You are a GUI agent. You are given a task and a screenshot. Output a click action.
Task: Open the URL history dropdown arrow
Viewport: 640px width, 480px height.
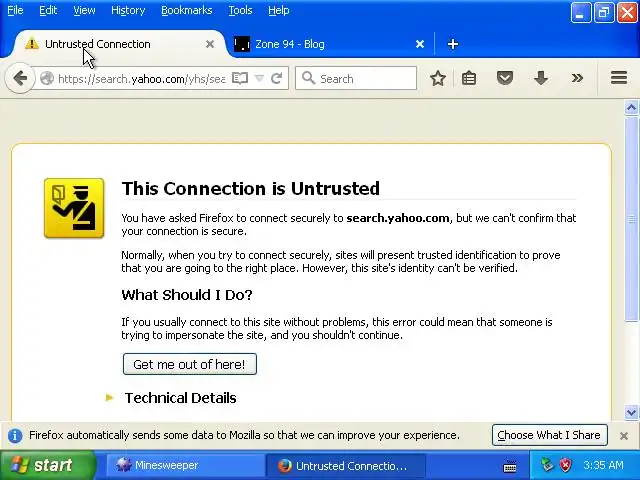pyautogui.click(x=259, y=78)
